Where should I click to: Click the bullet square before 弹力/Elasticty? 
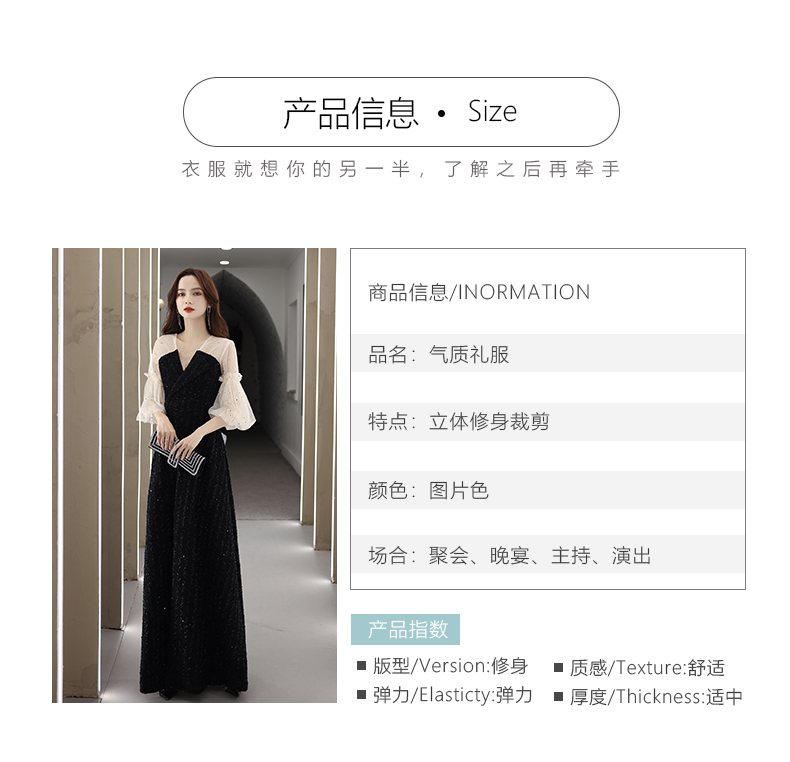click(361, 694)
